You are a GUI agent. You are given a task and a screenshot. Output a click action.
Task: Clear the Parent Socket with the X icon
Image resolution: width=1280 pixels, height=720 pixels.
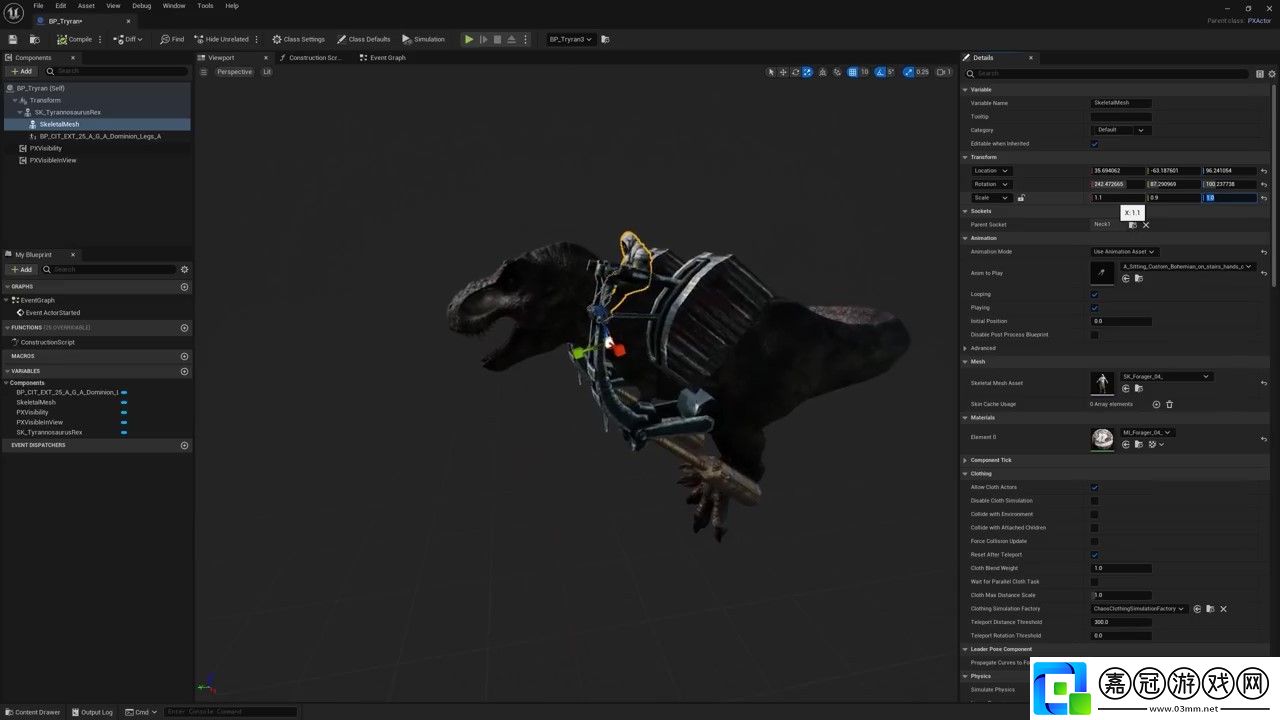point(1146,225)
